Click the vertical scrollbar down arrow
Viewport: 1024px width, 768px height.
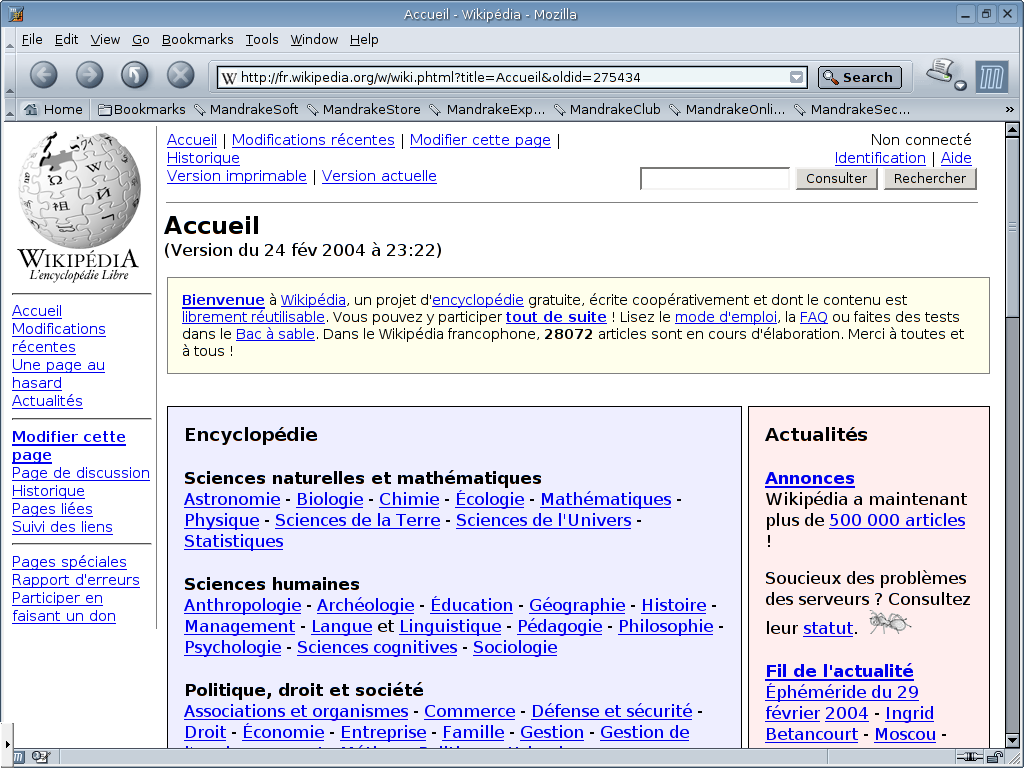1012,740
